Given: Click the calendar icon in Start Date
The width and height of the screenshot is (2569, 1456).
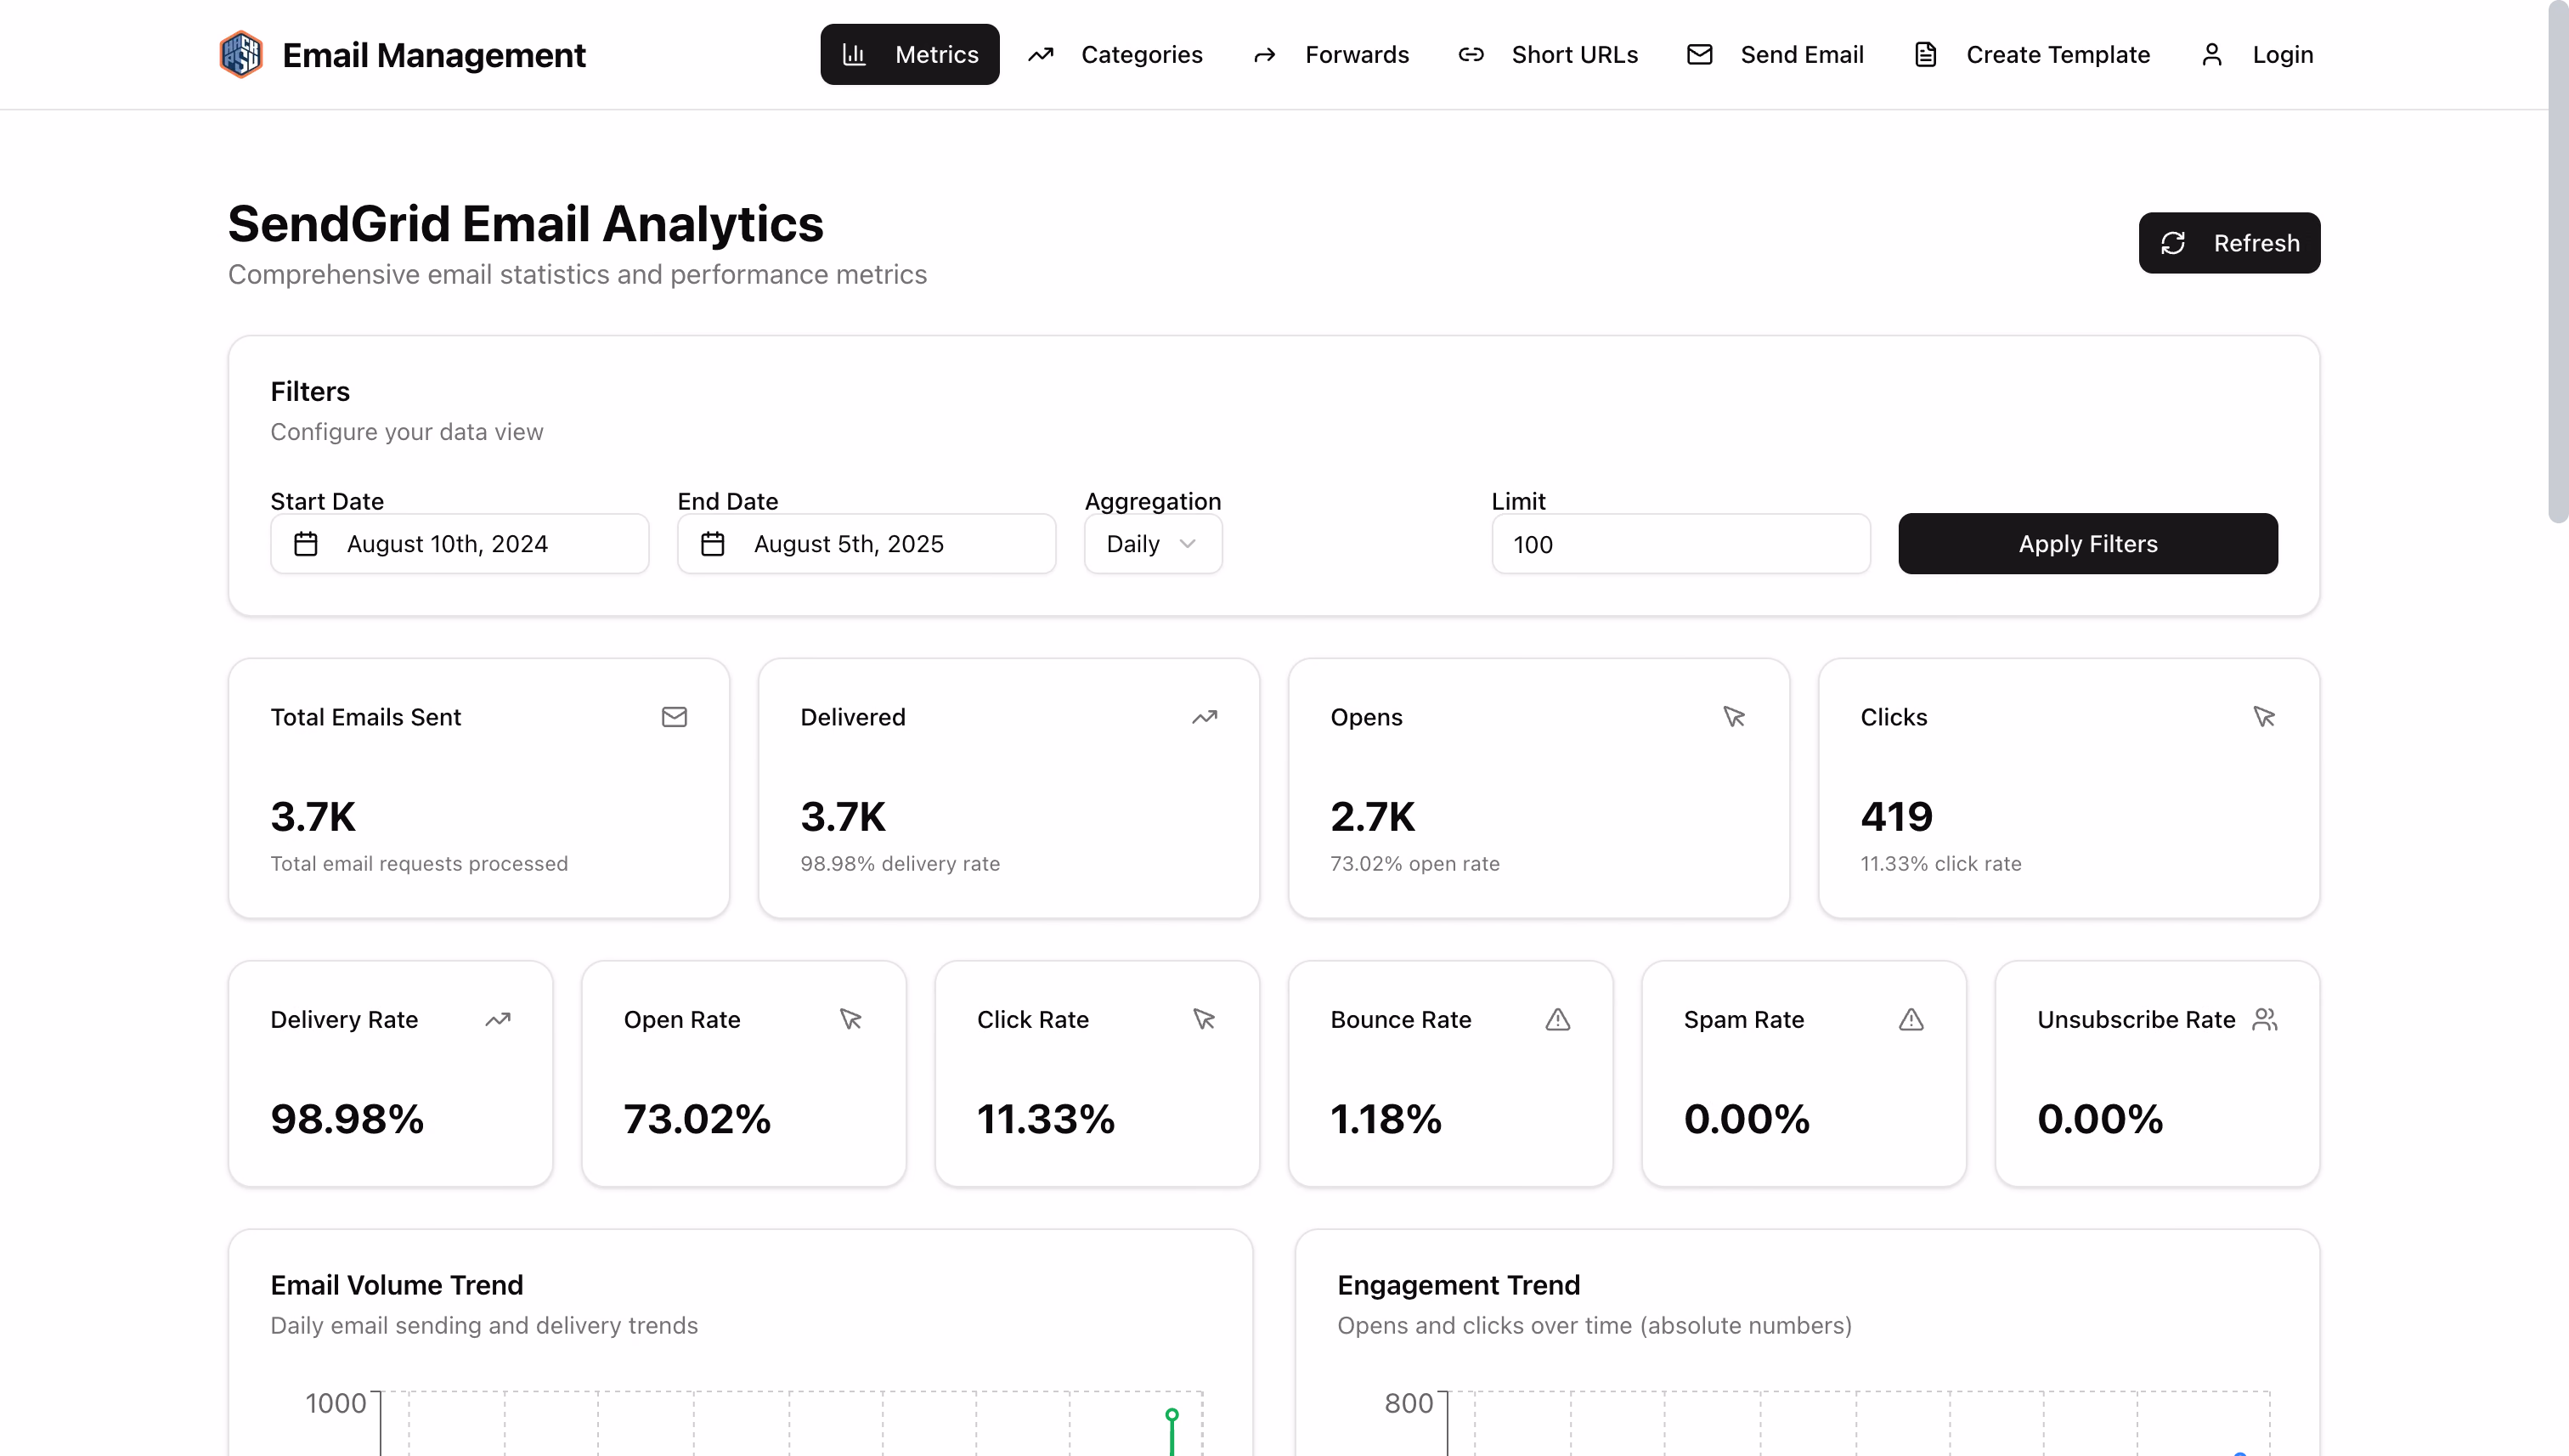Looking at the screenshot, I should (306, 544).
